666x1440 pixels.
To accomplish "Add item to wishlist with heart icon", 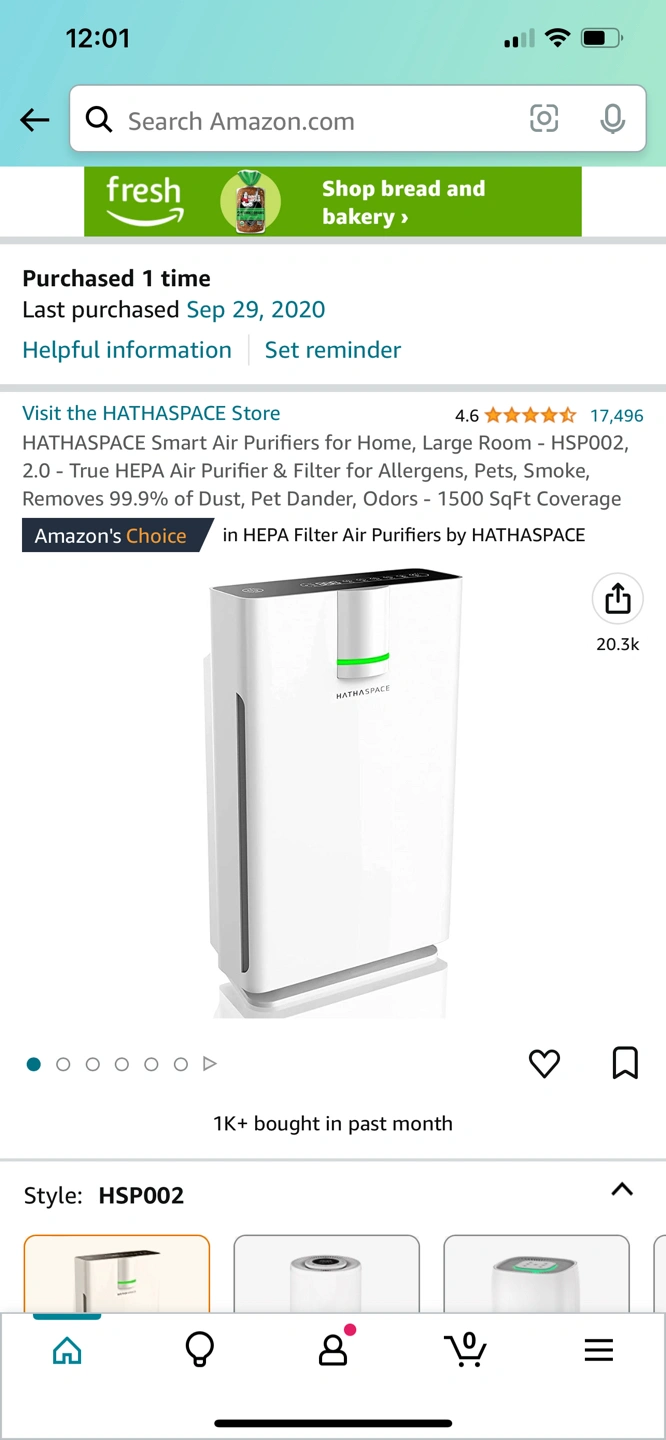I will point(544,1063).
